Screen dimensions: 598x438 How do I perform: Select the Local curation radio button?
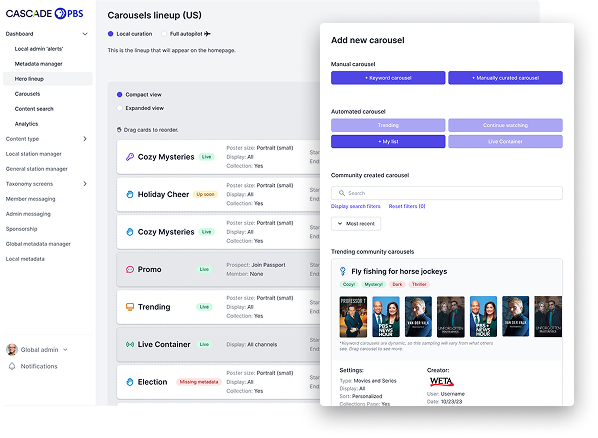point(111,34)
